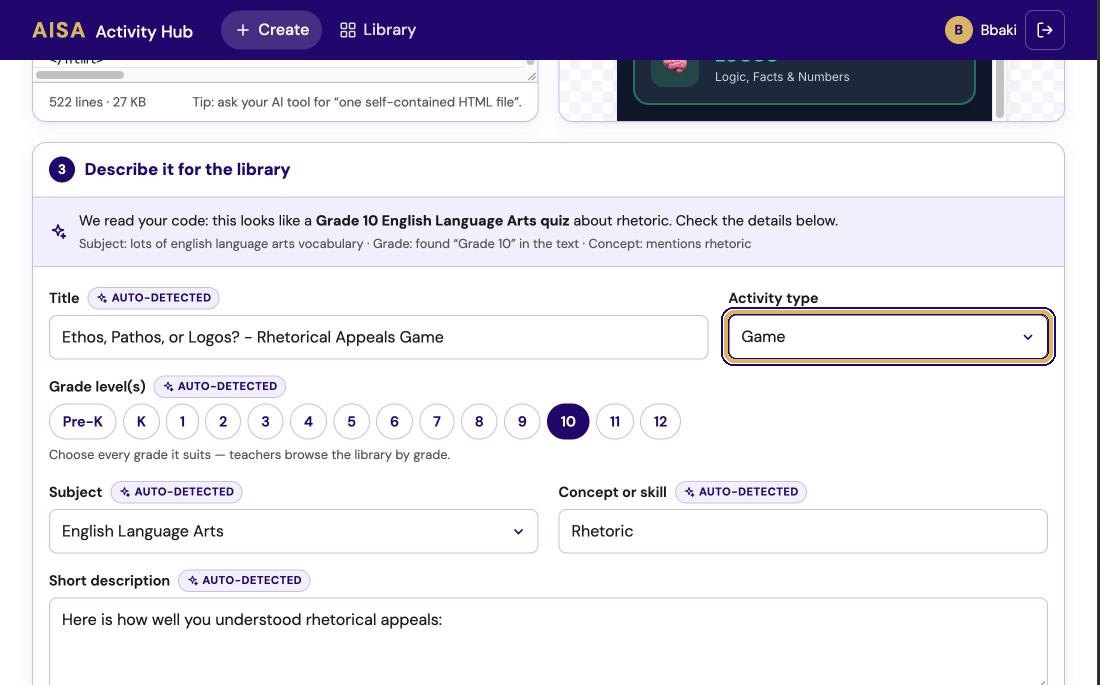This screenshot has height=685, width=1100.
Task: Toggle grade 11
Action: click(x=615, y=422)
